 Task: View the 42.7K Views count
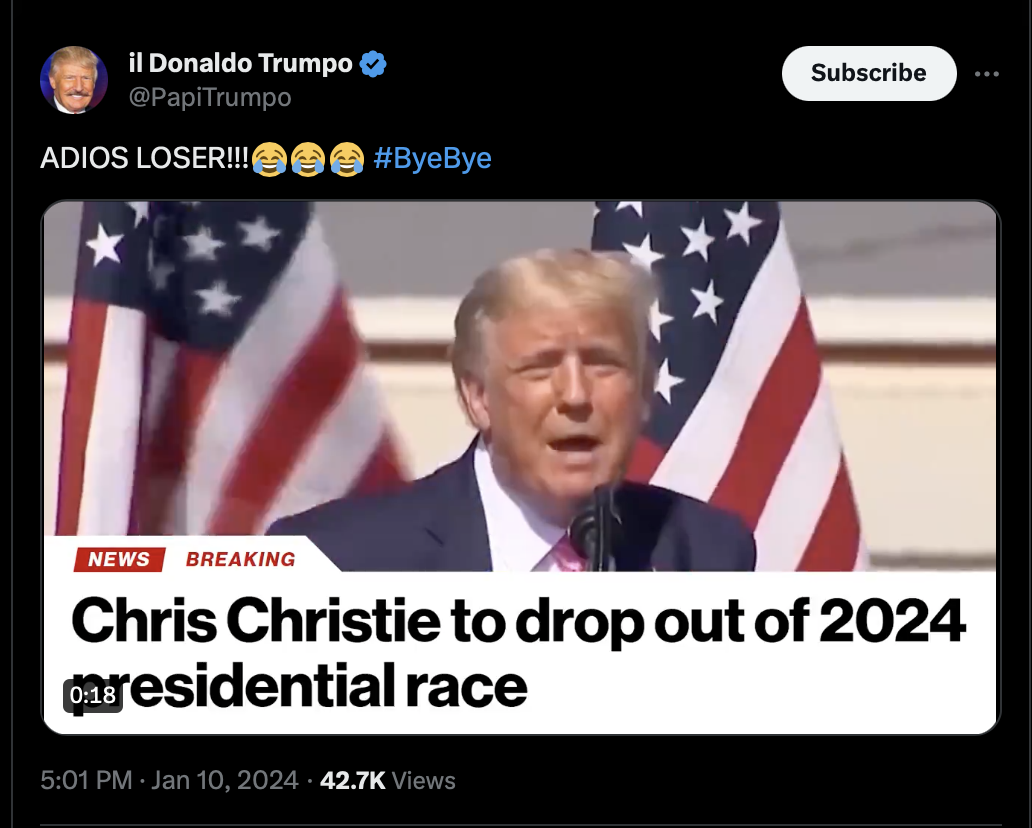[x=388, y=781]
